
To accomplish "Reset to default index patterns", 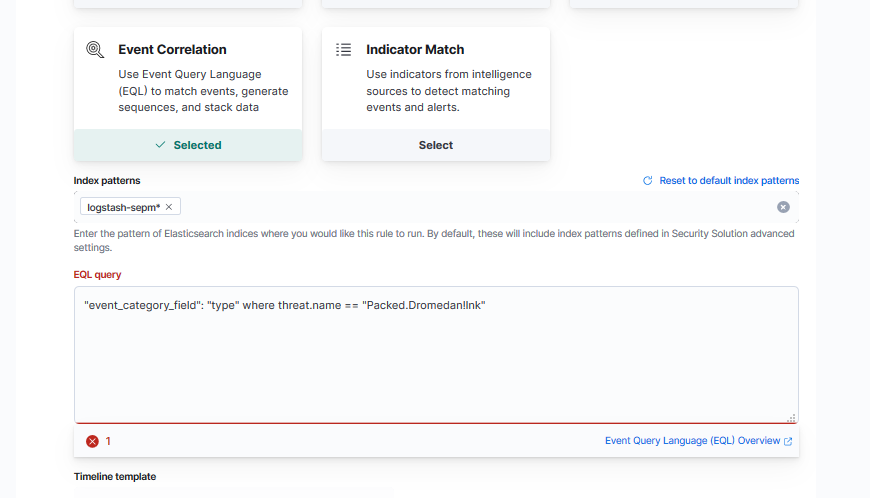I will [729, 181].
